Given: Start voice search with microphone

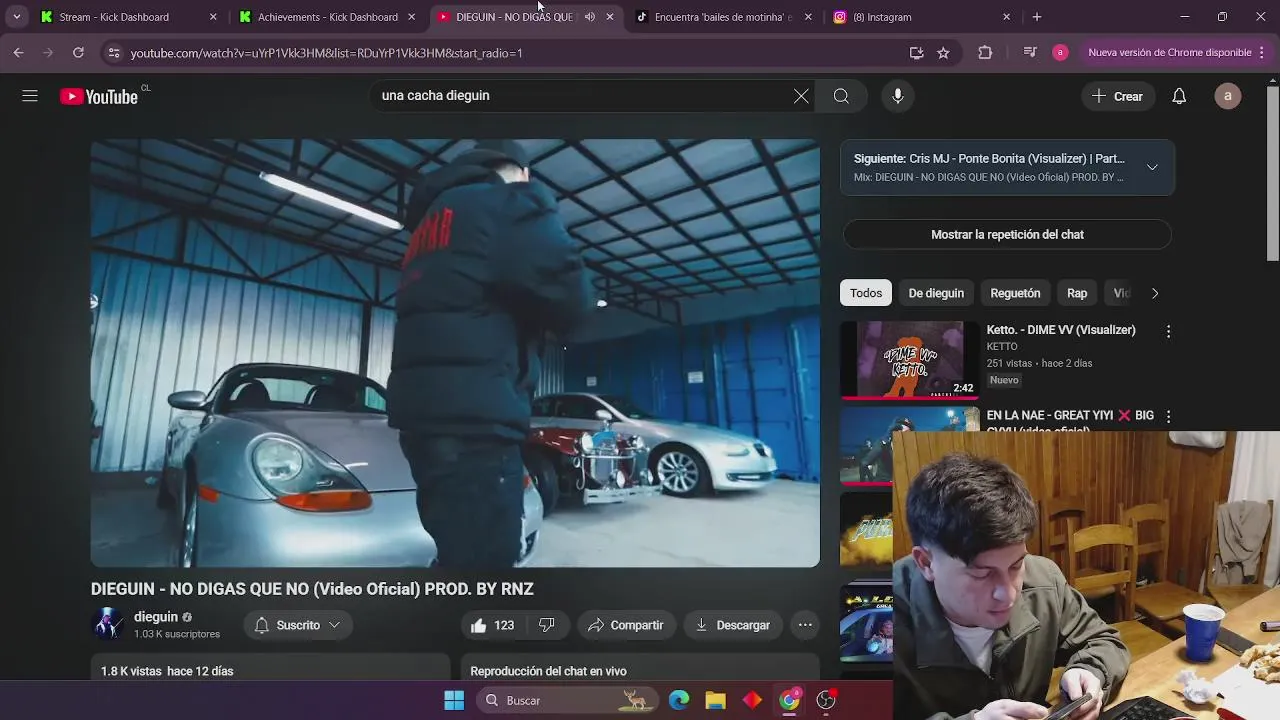Looking at the screenshot, I should (898, 96).
